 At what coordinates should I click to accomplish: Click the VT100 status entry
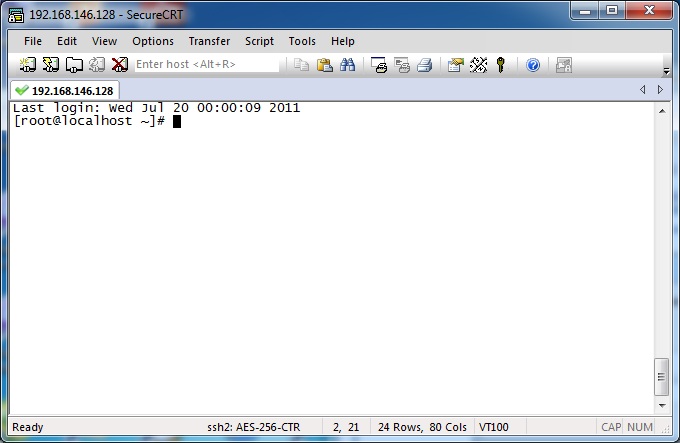(x=494, y=427)
